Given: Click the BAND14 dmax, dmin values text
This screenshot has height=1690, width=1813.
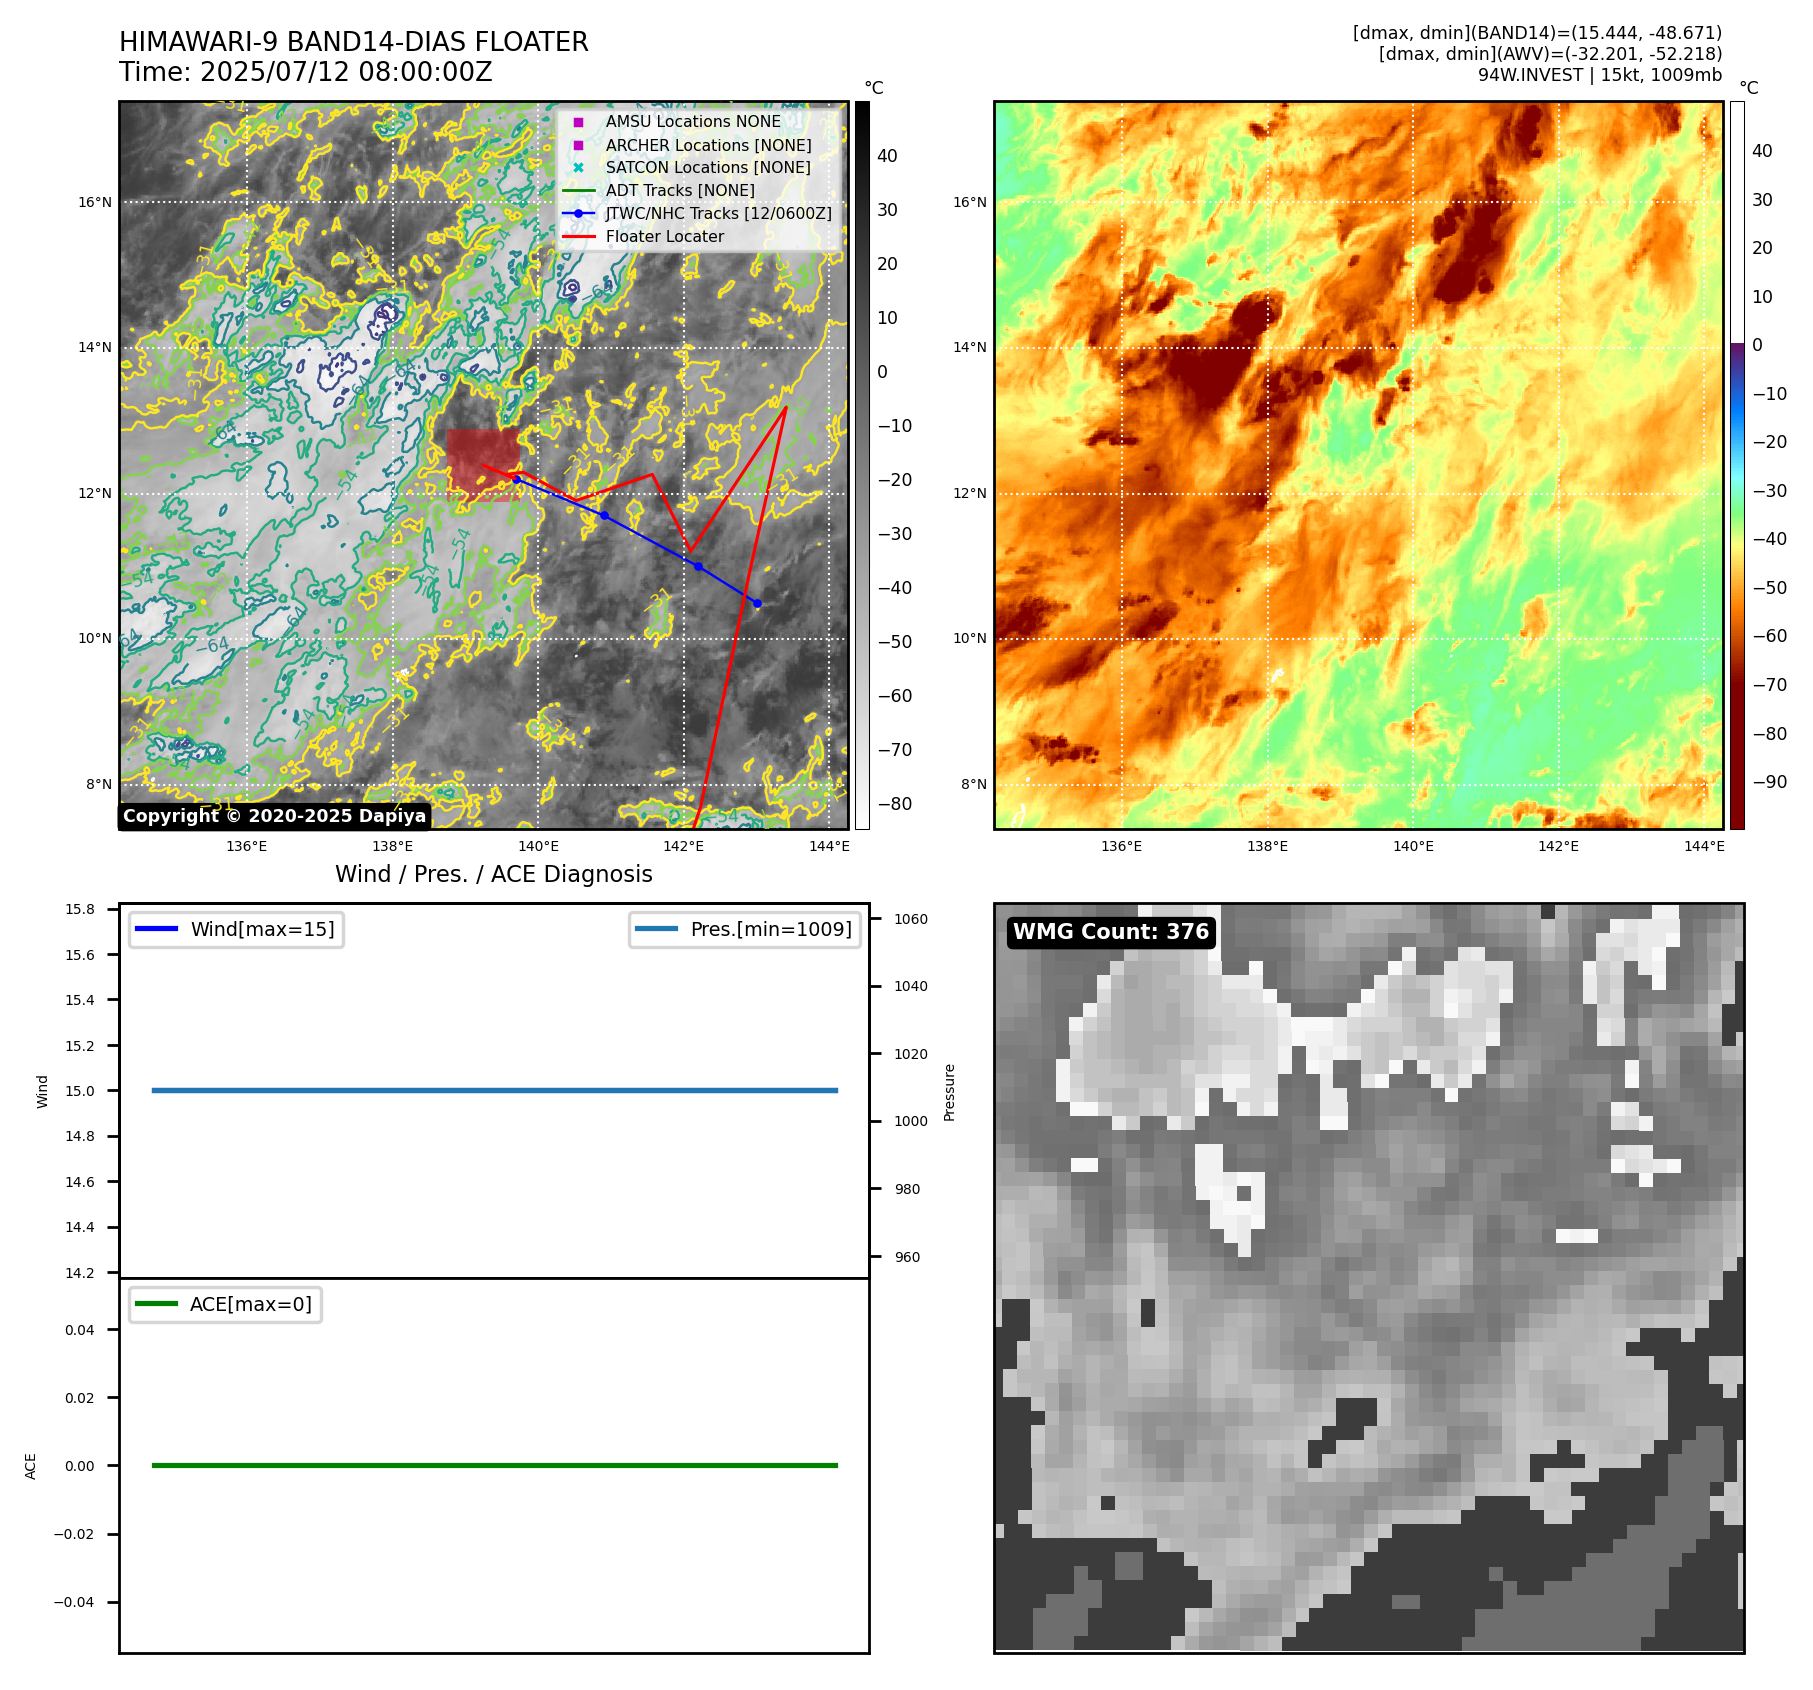Looking at the screenshot, I should [1538, 33].
